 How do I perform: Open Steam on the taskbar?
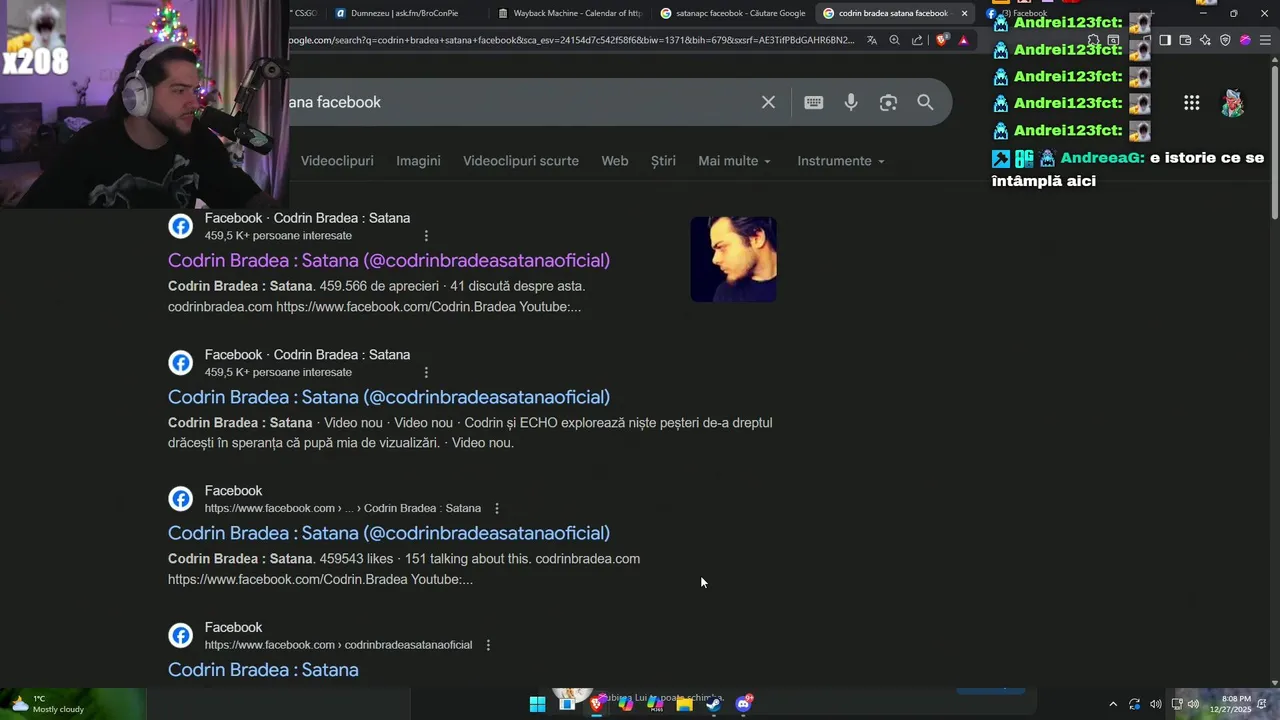coord(713,704)
